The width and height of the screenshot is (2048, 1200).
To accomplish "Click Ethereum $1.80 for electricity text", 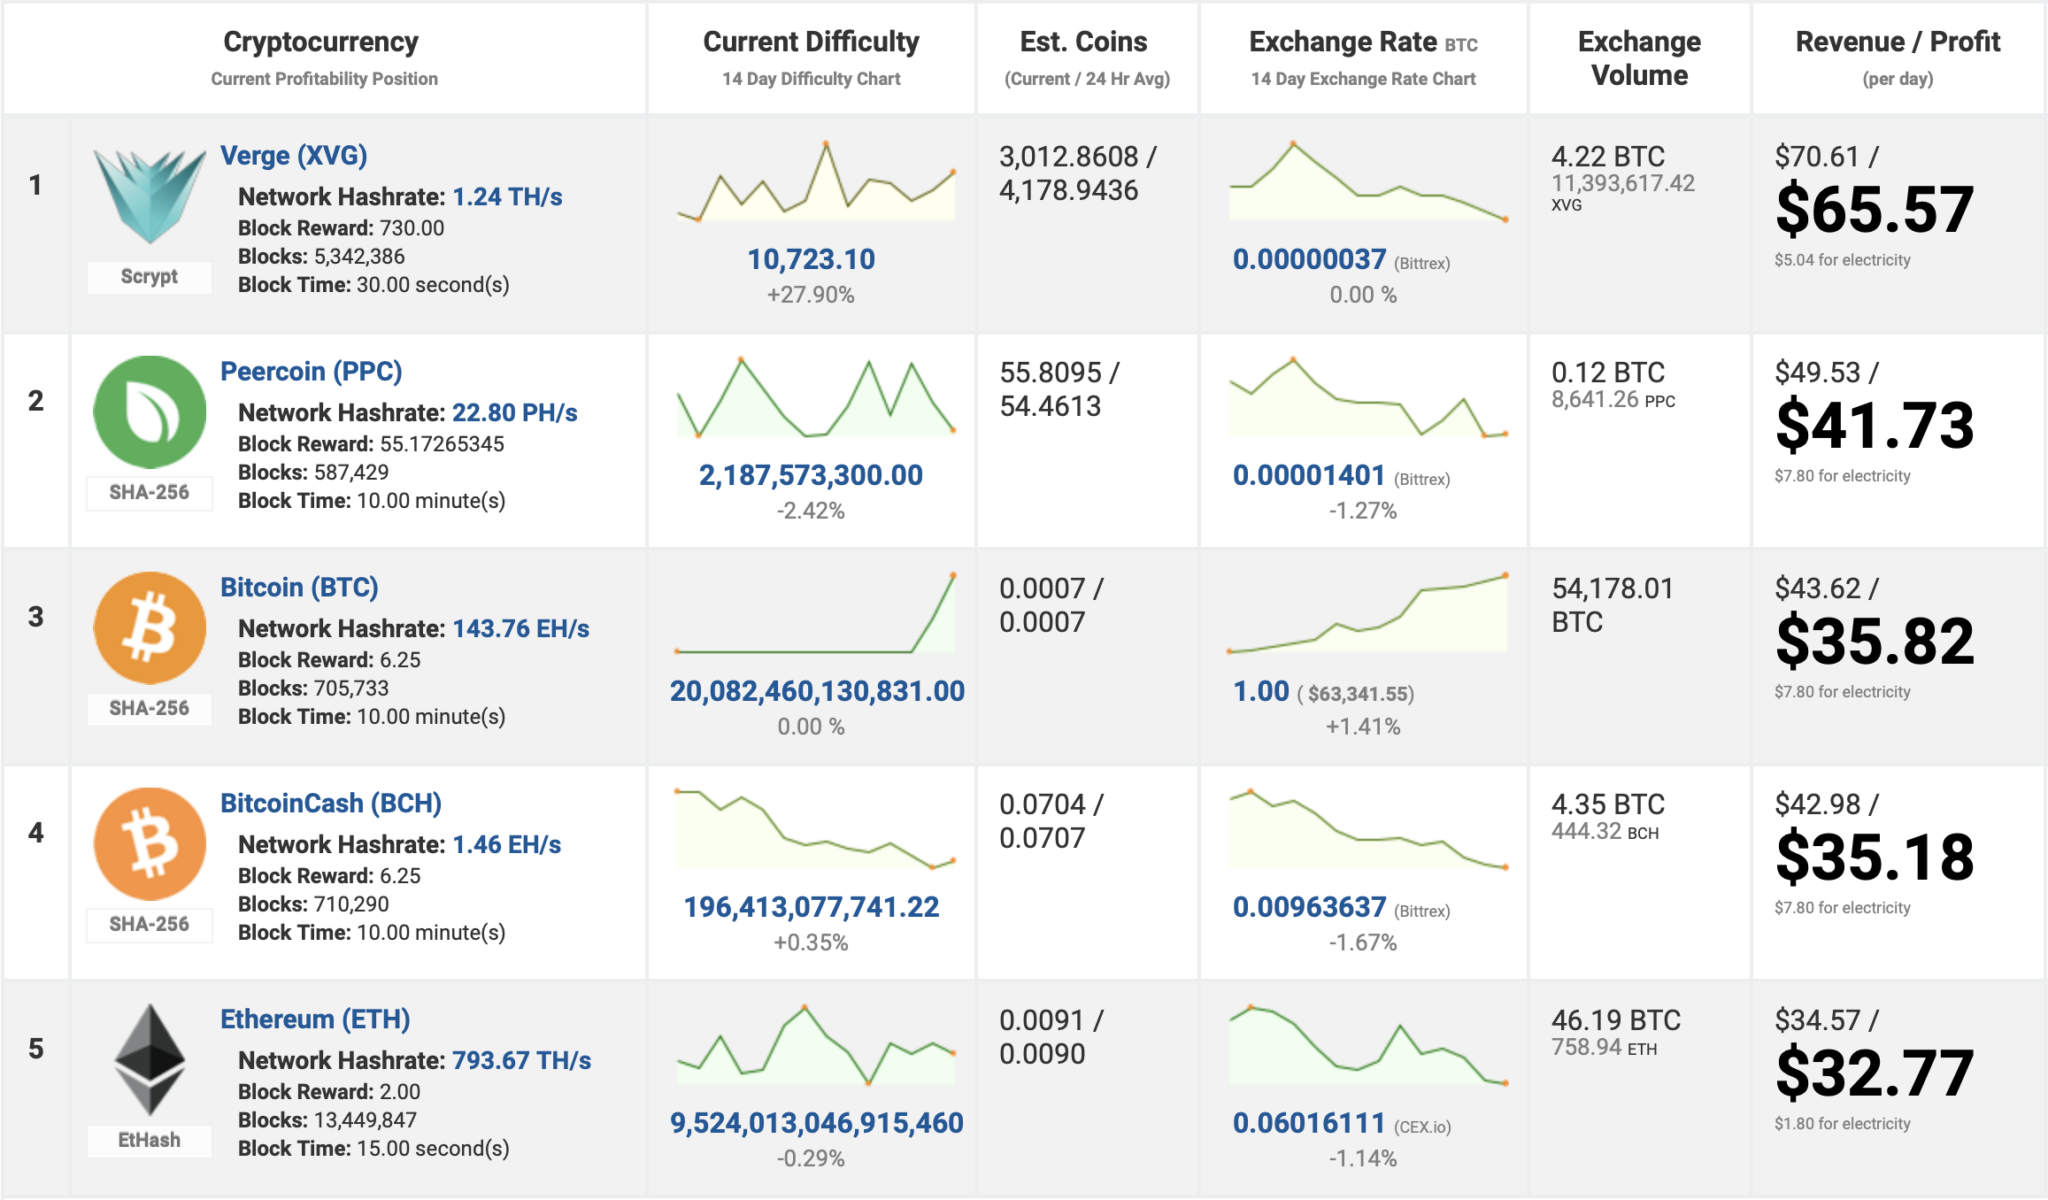I will [x=1842, y=1124].
